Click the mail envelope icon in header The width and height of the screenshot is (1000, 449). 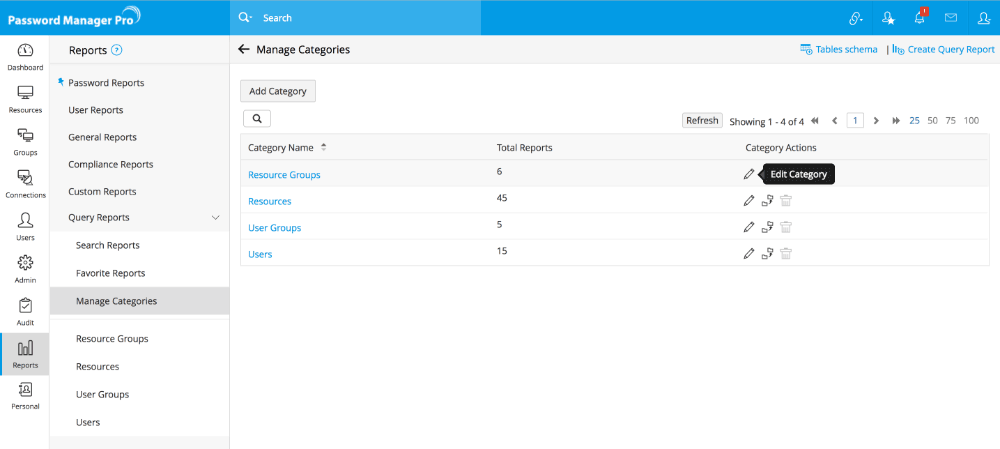(950, 18)
